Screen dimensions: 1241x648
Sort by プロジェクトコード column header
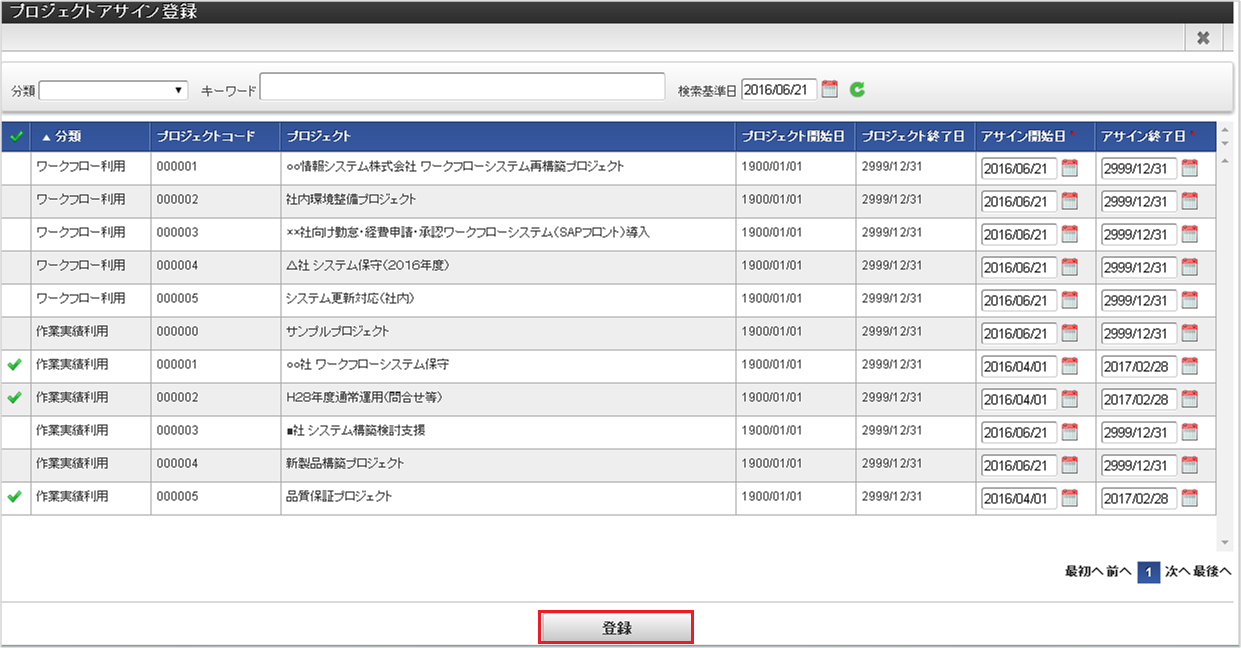click(206, 136)
